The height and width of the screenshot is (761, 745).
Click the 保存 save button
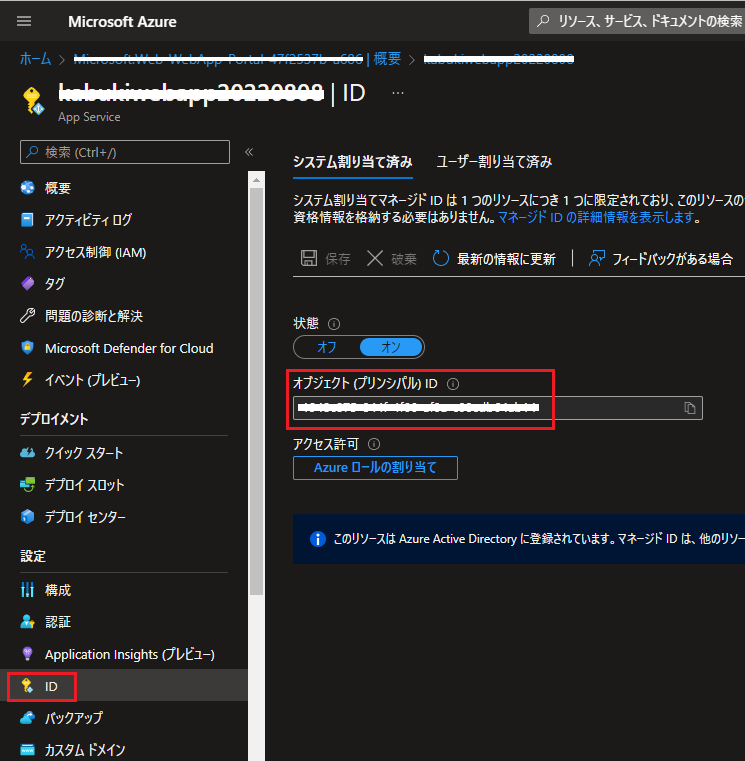point(326,259)
